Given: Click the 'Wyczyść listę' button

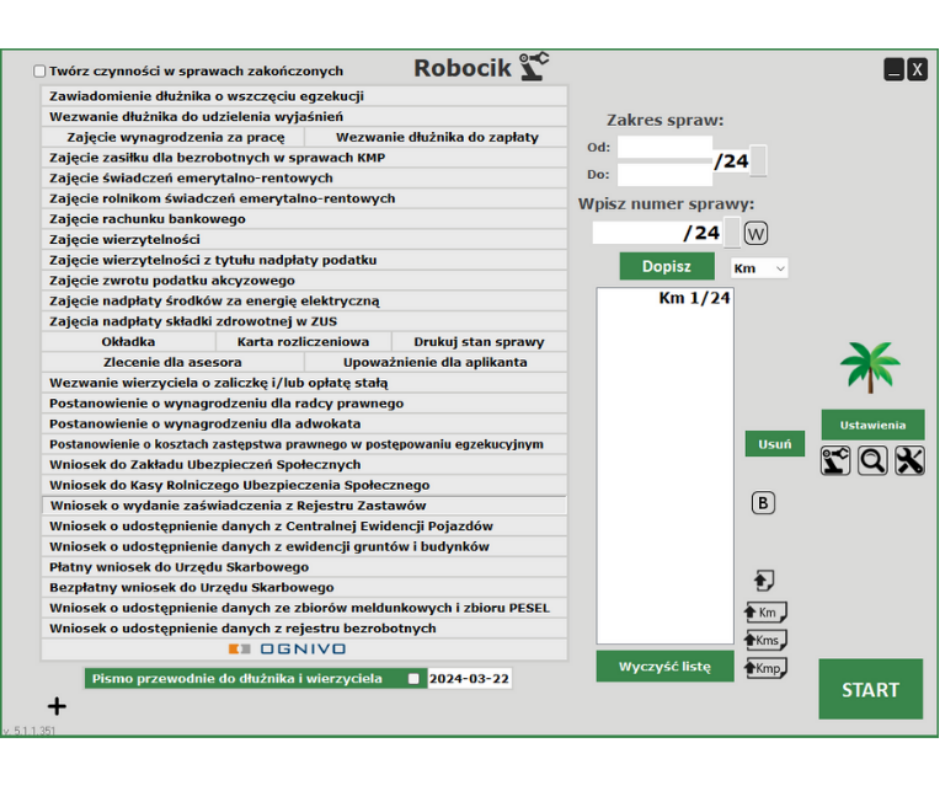Looking at the screenshot, I should (x=665, y=666).
